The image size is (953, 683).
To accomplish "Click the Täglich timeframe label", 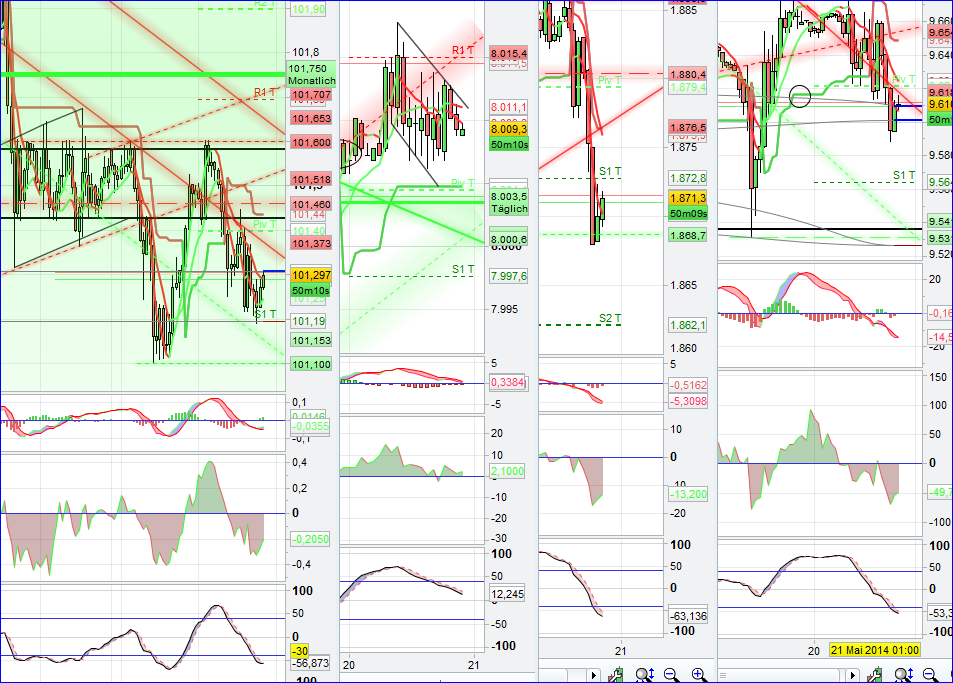I will click(x=508, y=209).
